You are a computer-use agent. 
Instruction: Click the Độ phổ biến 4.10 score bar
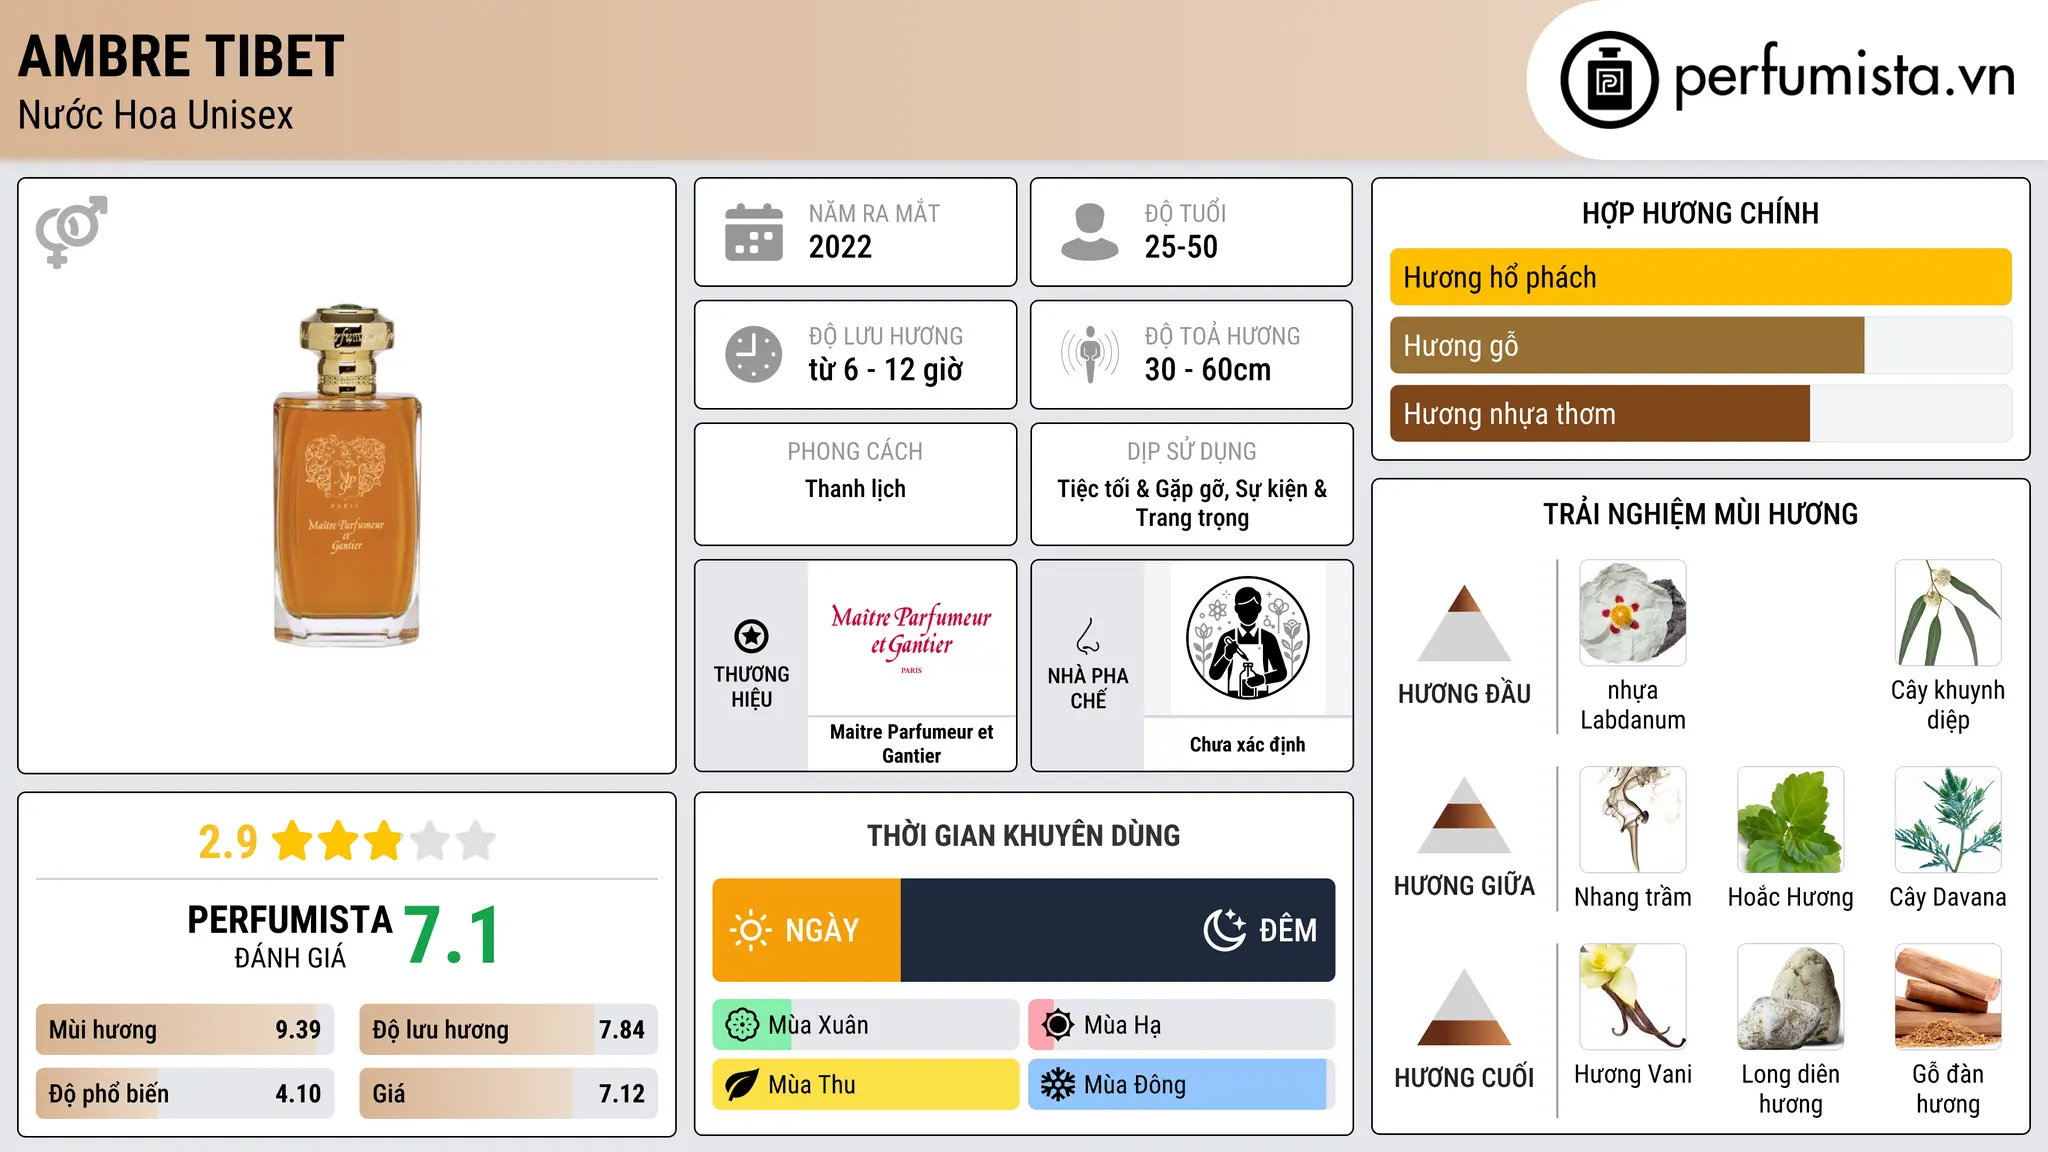coord(185,1093)
